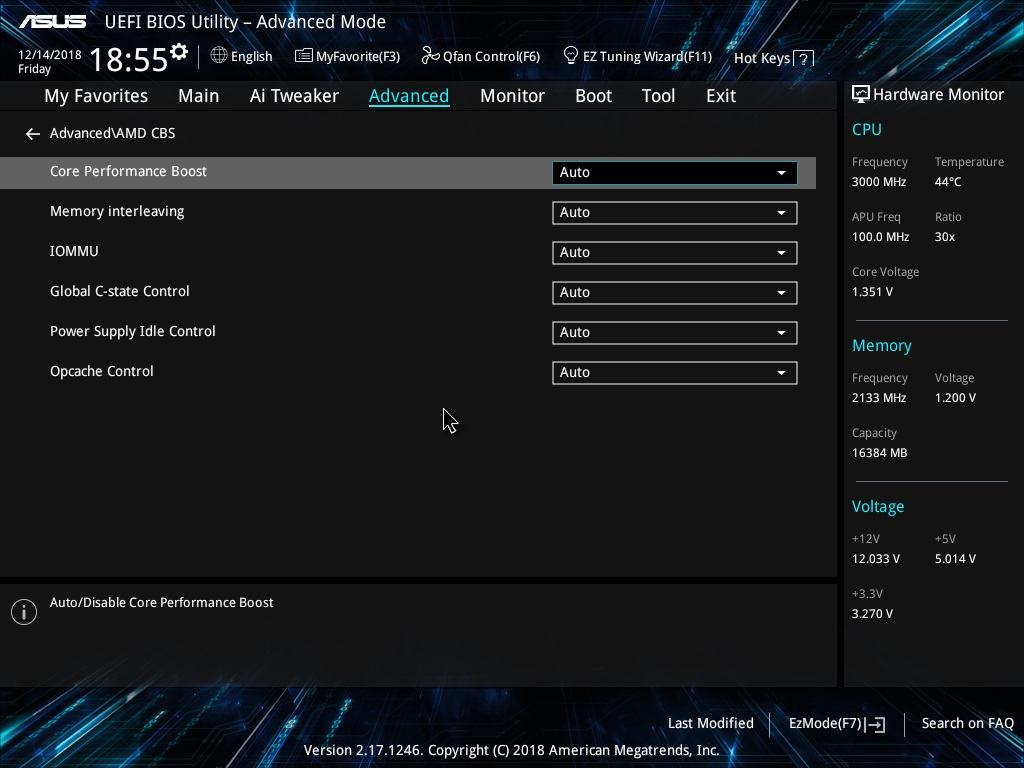Click the 12/14/2018 date text
Screen dimensions: 1024x768
click(50, 55)
